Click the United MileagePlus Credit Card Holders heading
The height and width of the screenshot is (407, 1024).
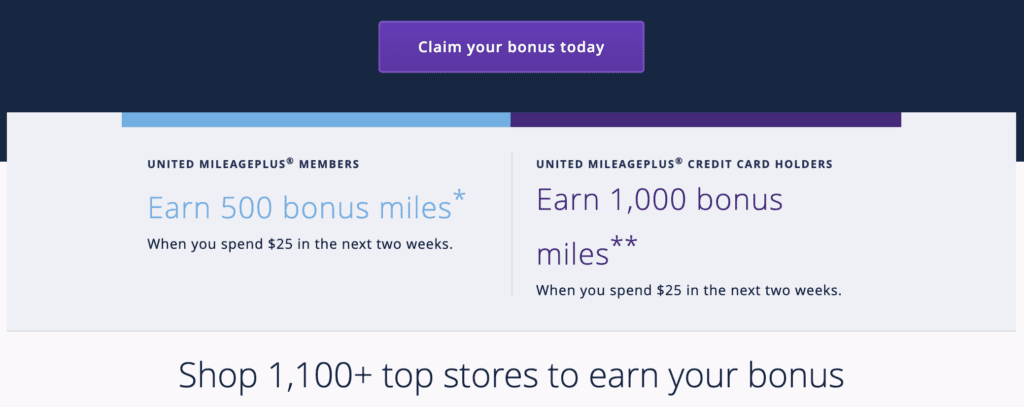click(698, 163)
